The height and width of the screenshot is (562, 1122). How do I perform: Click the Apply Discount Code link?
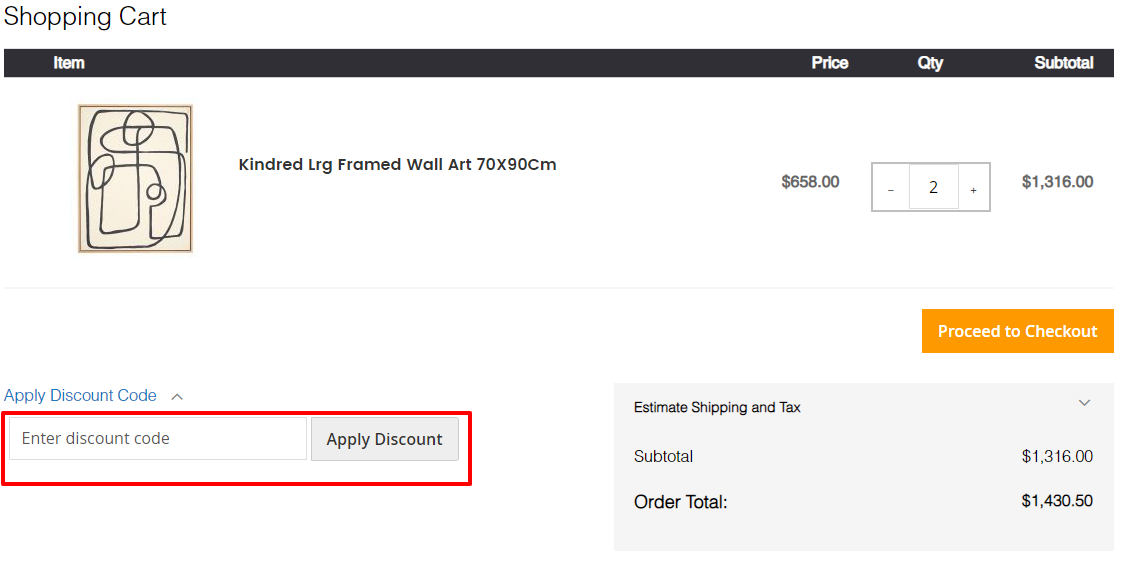80,395
